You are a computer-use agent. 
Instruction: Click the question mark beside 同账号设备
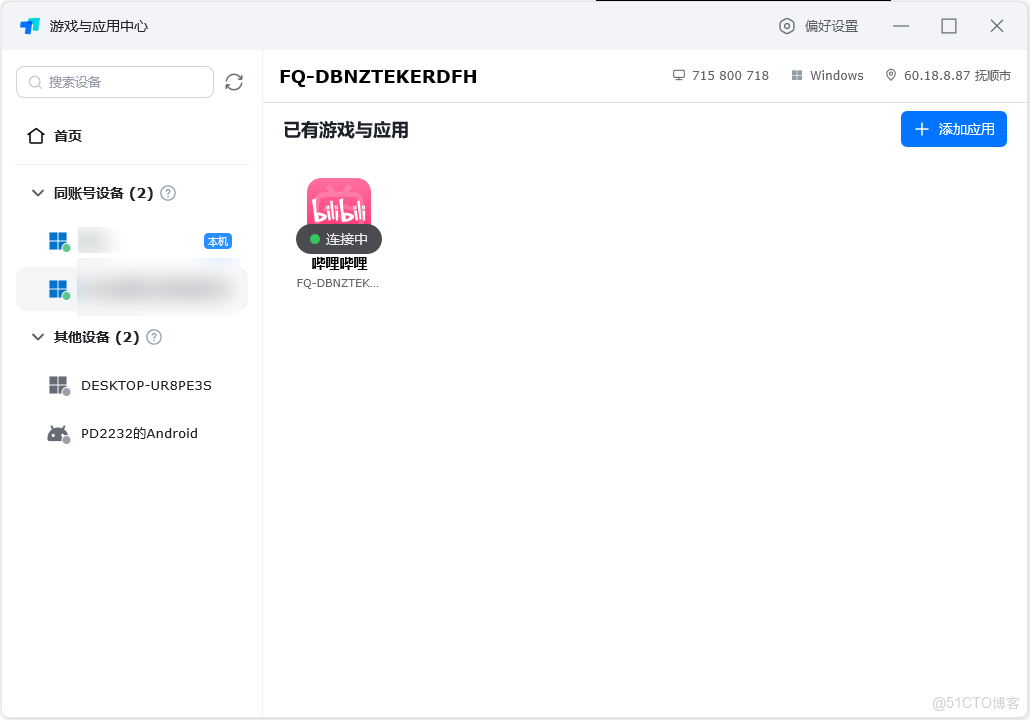coord(167,193)
